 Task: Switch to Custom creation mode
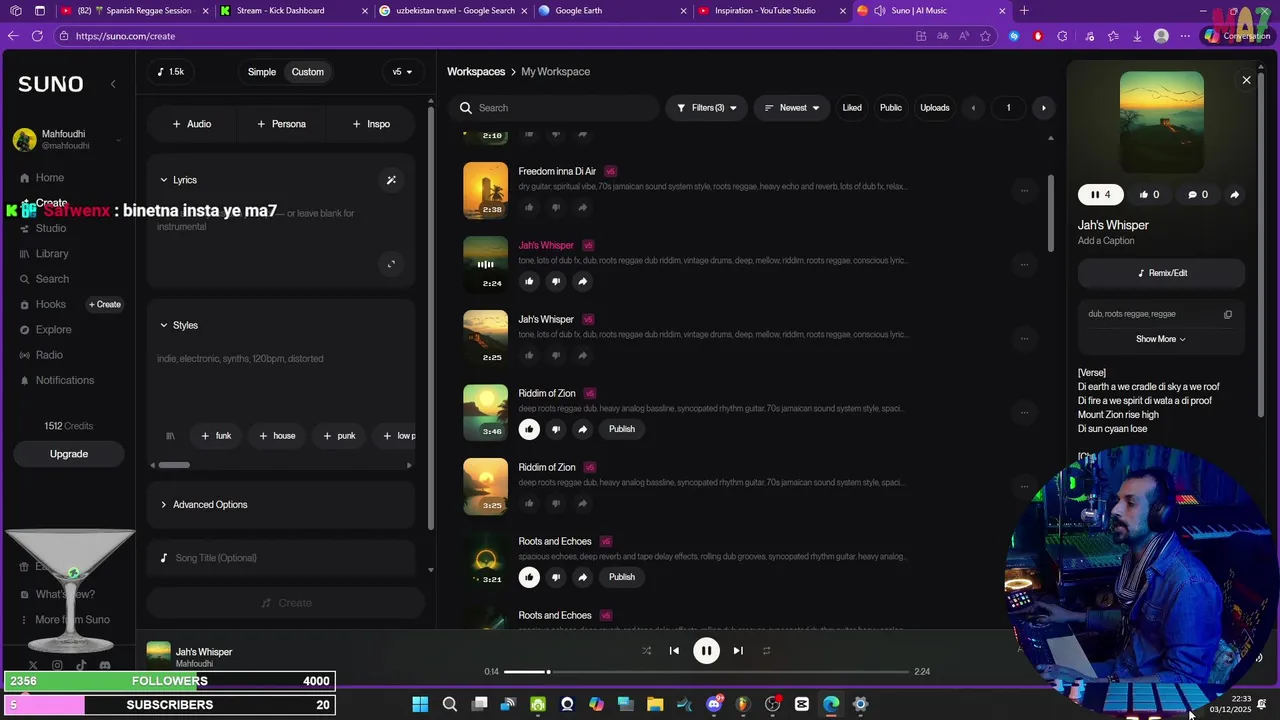click(x=308, y=72)
